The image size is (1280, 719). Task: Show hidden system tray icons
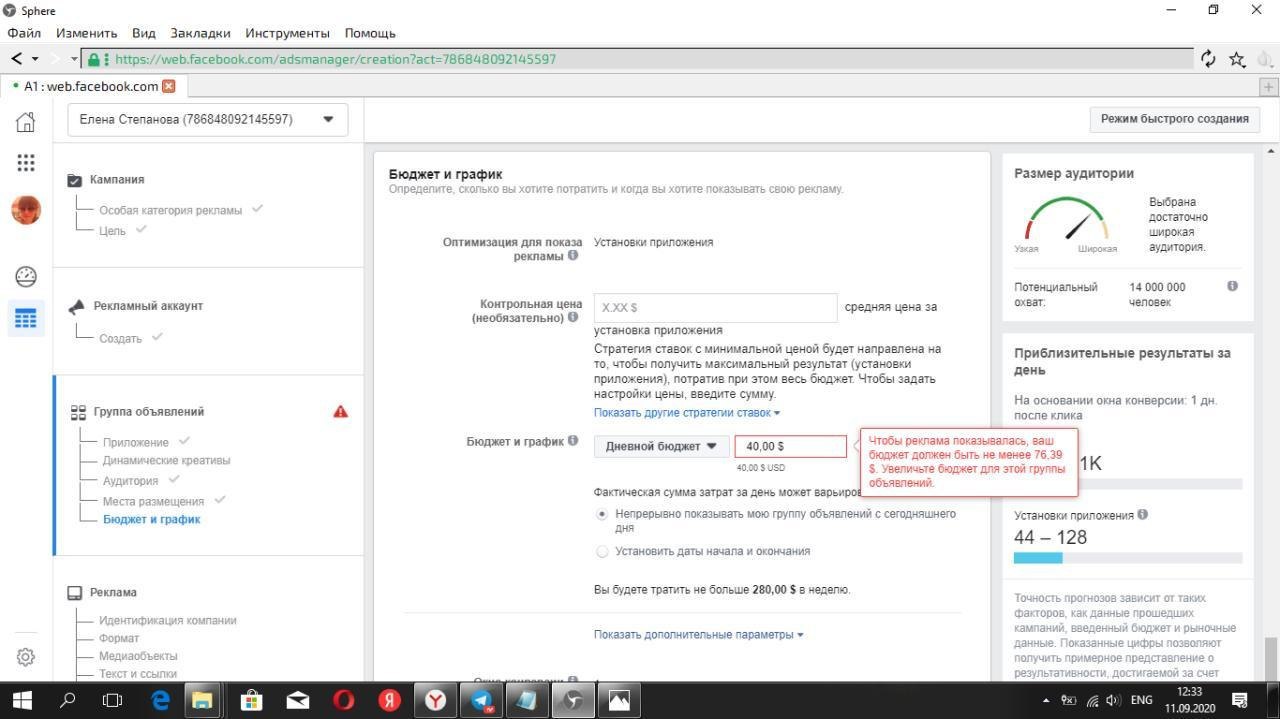tap(1046, 700)
